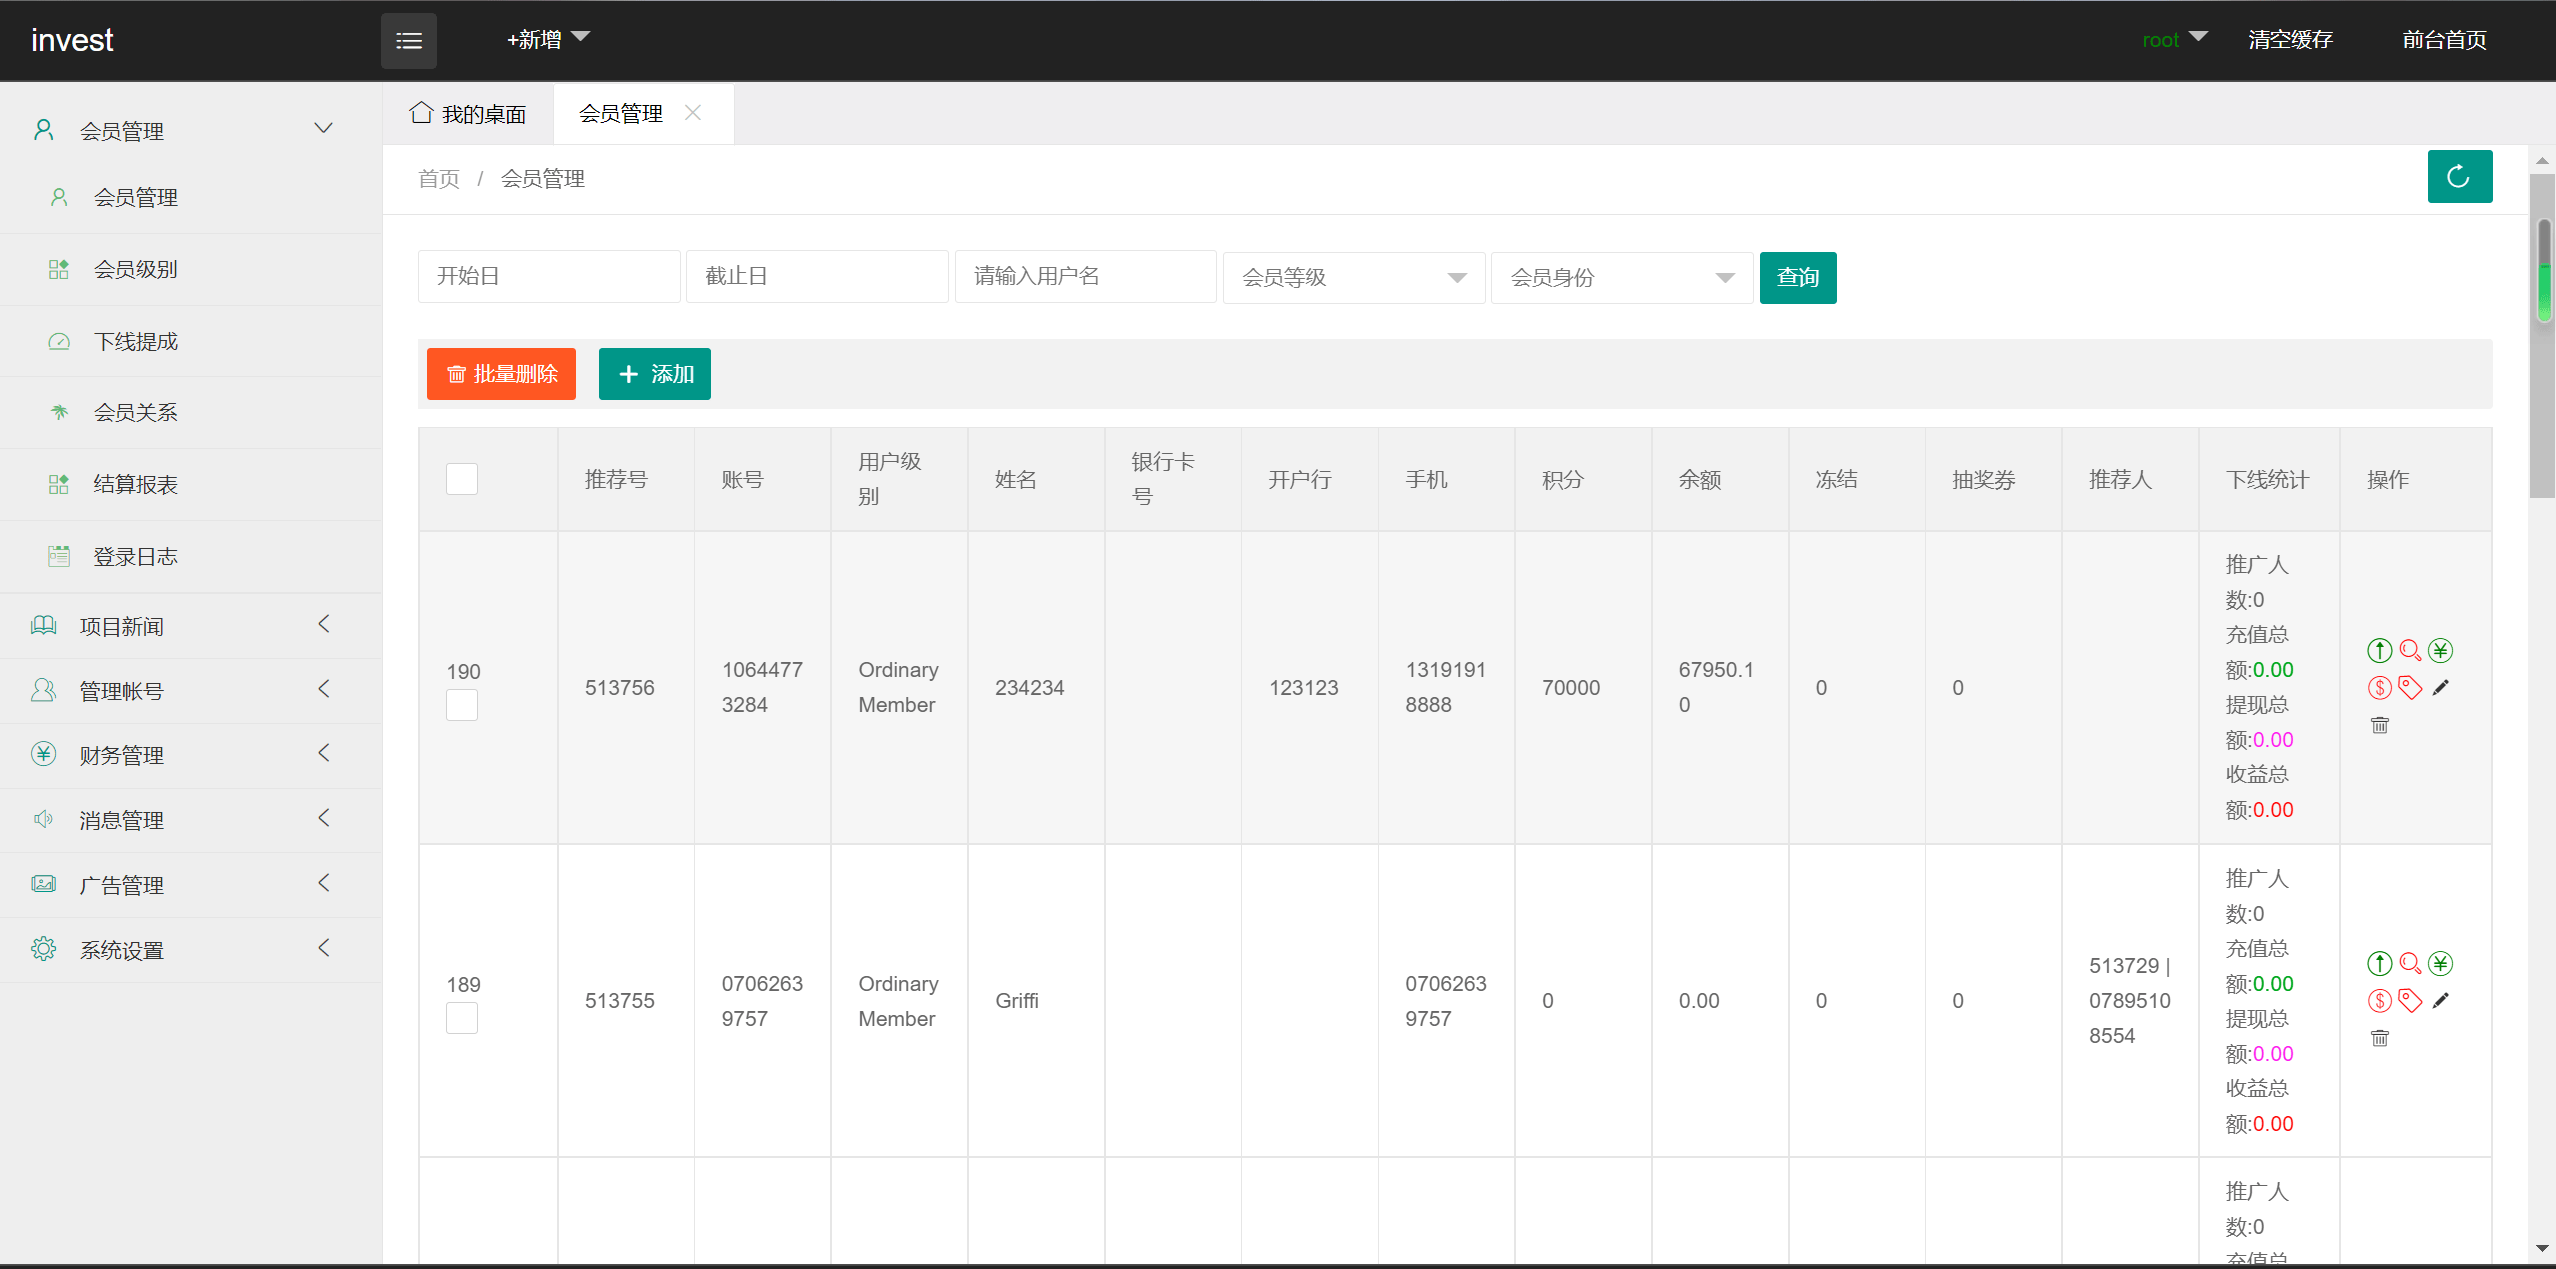Open the +新增 dropdown menu
The image size is (2556, 1269).
548,40
